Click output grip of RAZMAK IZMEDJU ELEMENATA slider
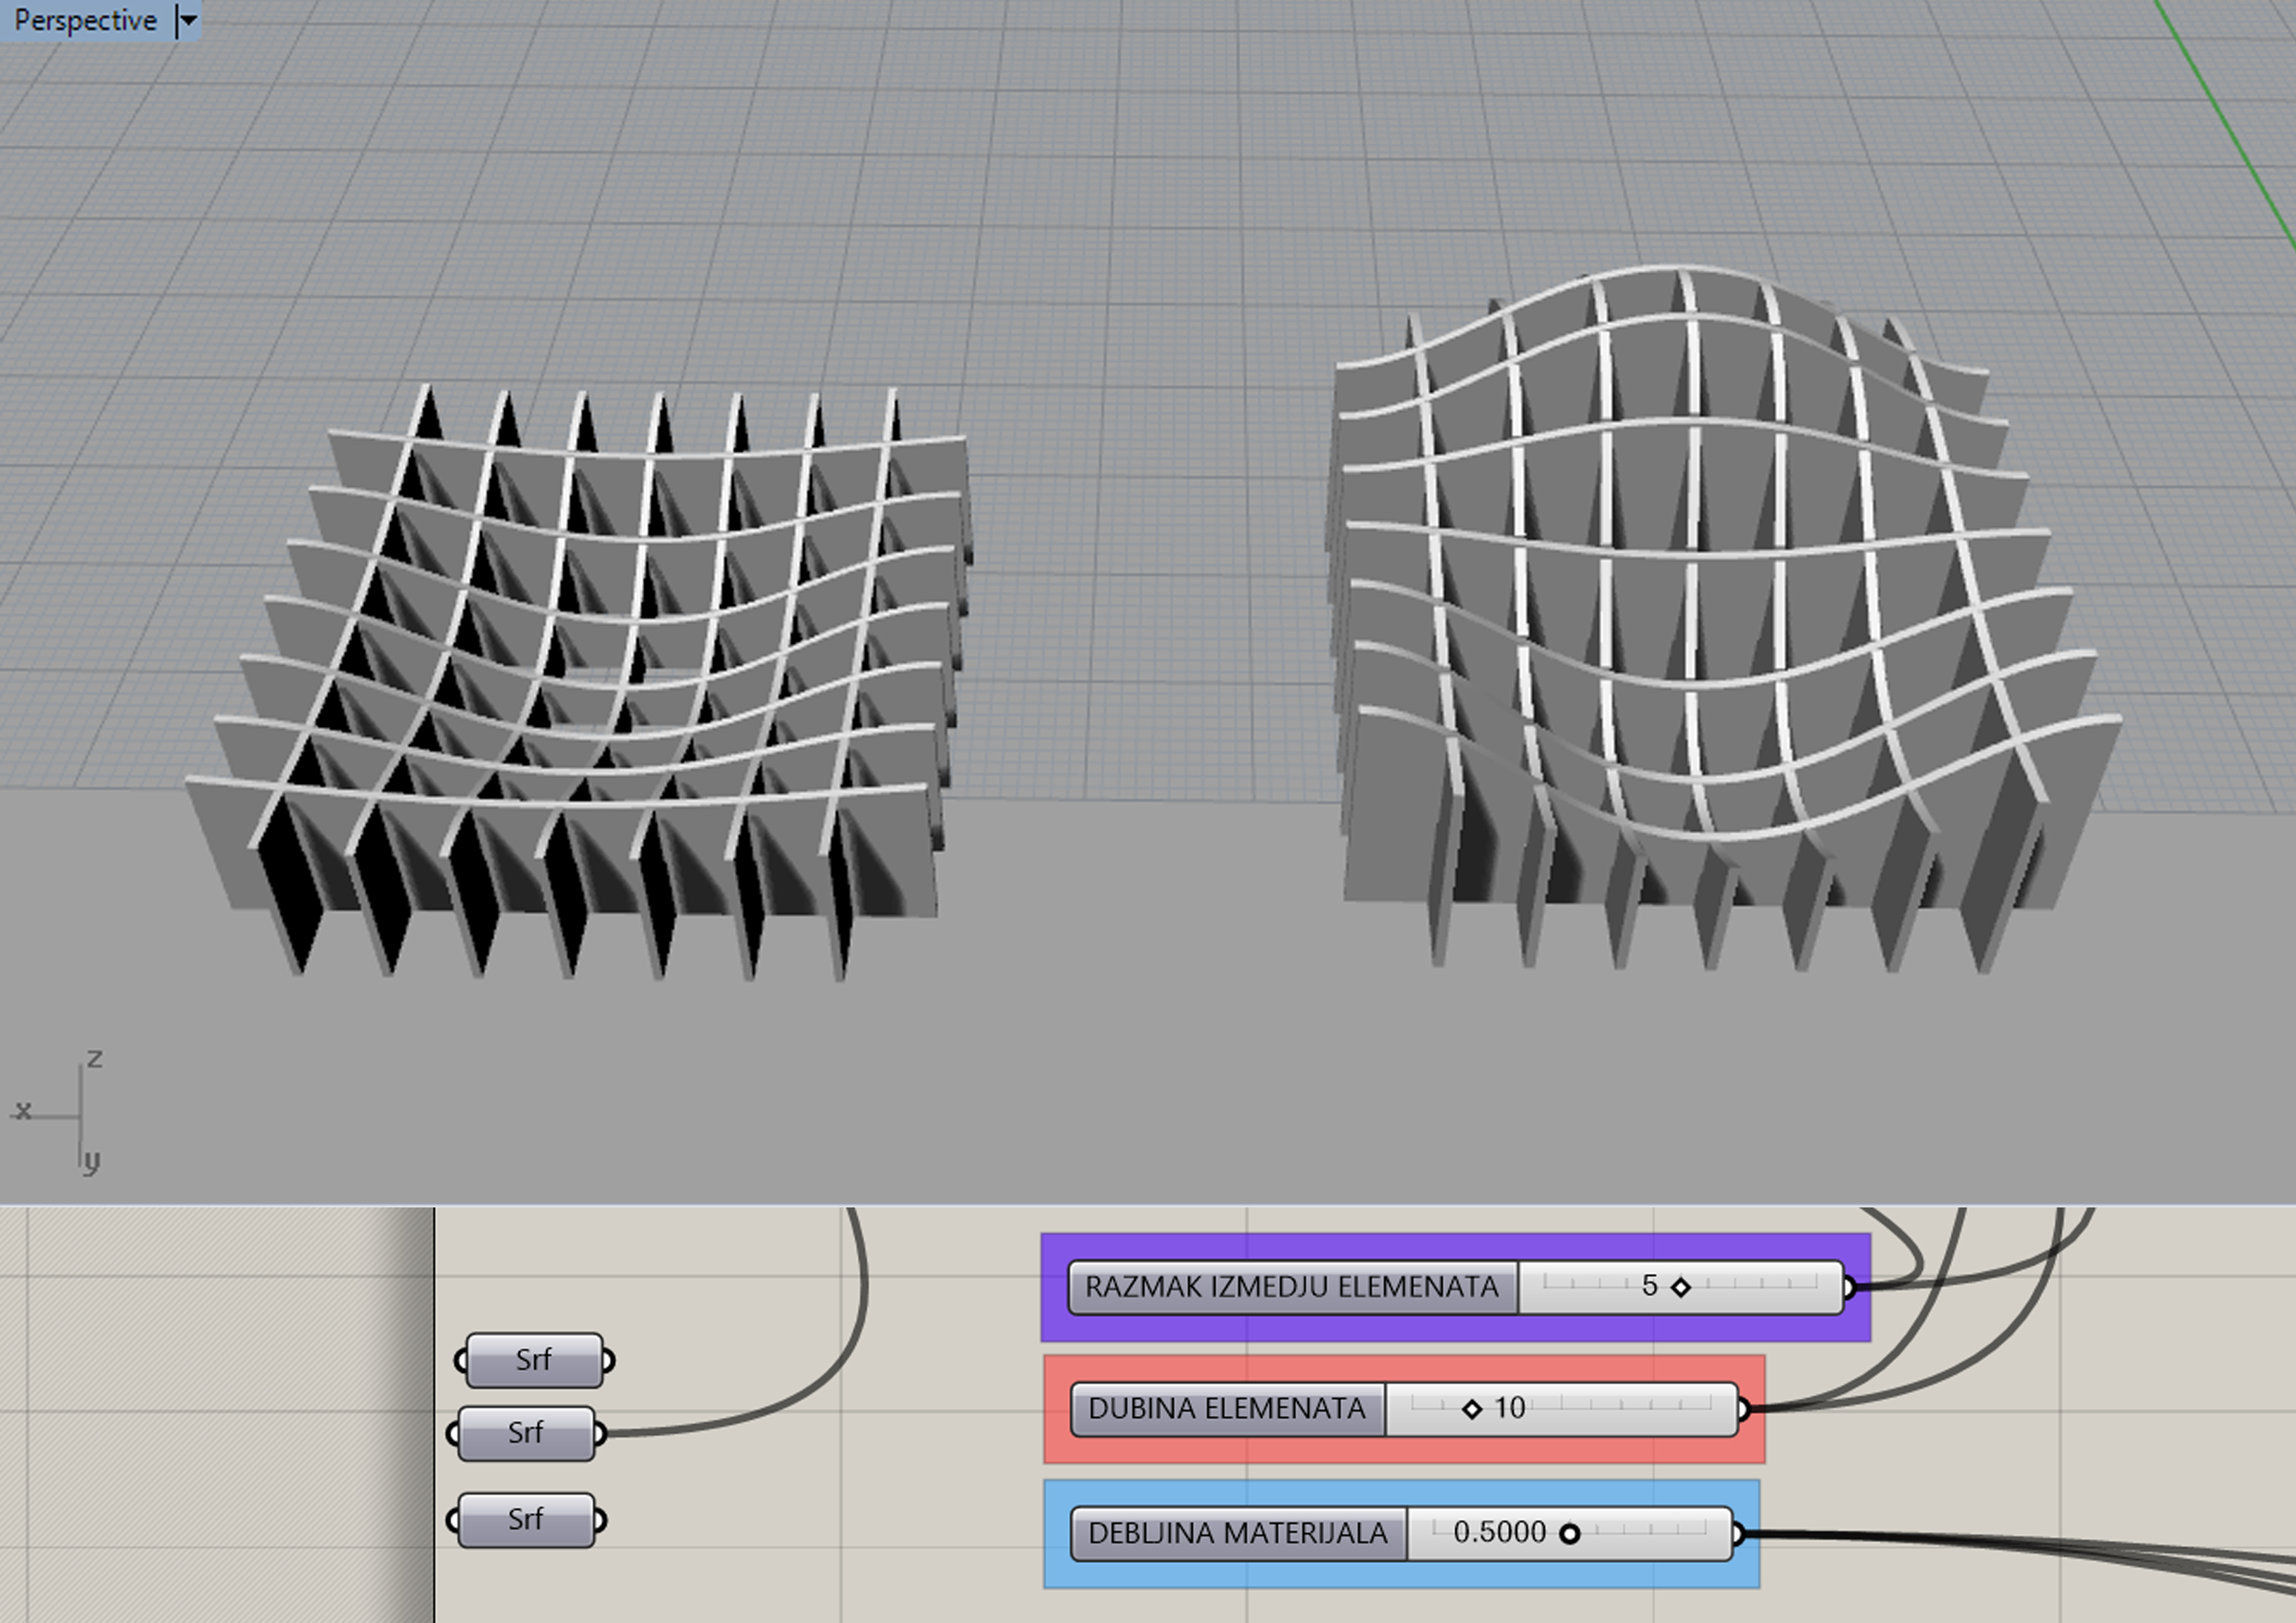Viewport: 2296px width, 1623px height. click(1850, 1287)
